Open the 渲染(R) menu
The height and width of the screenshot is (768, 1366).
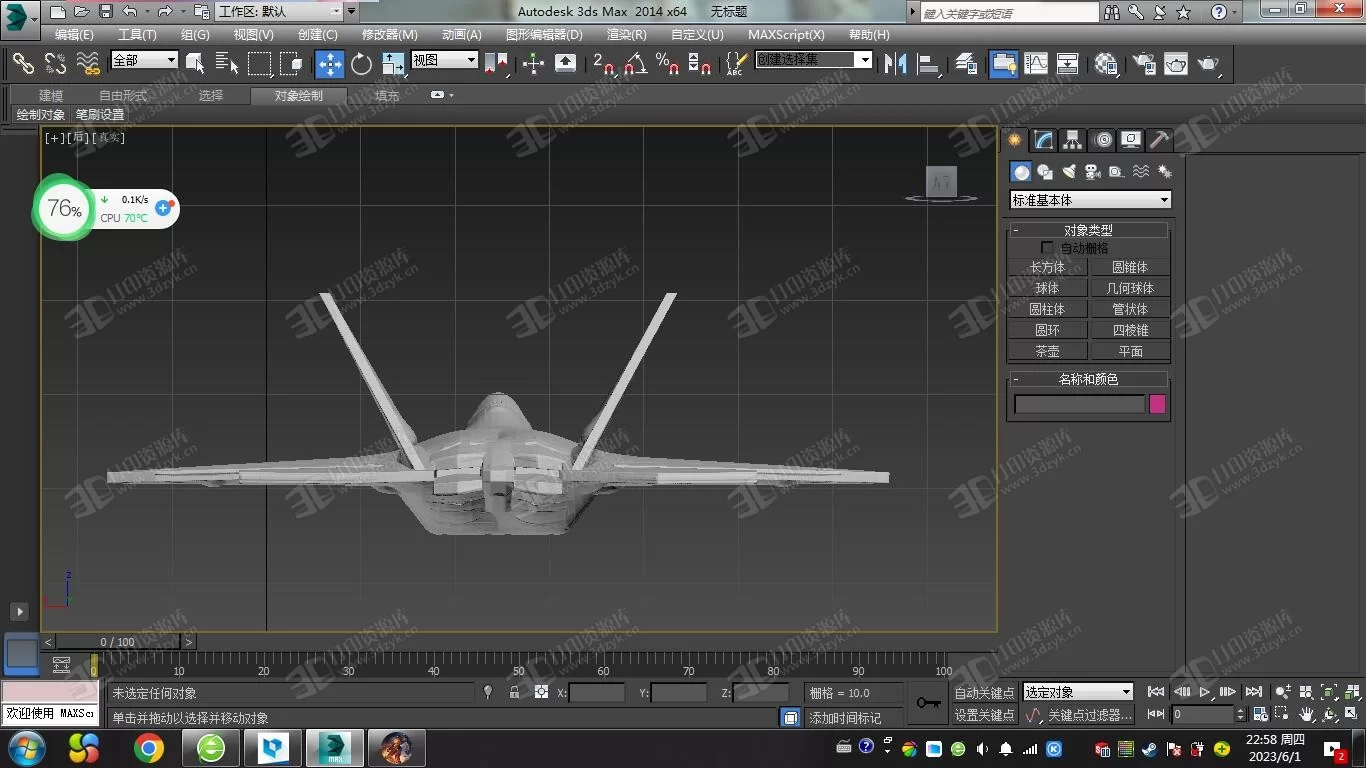click(x=627, y=34)
